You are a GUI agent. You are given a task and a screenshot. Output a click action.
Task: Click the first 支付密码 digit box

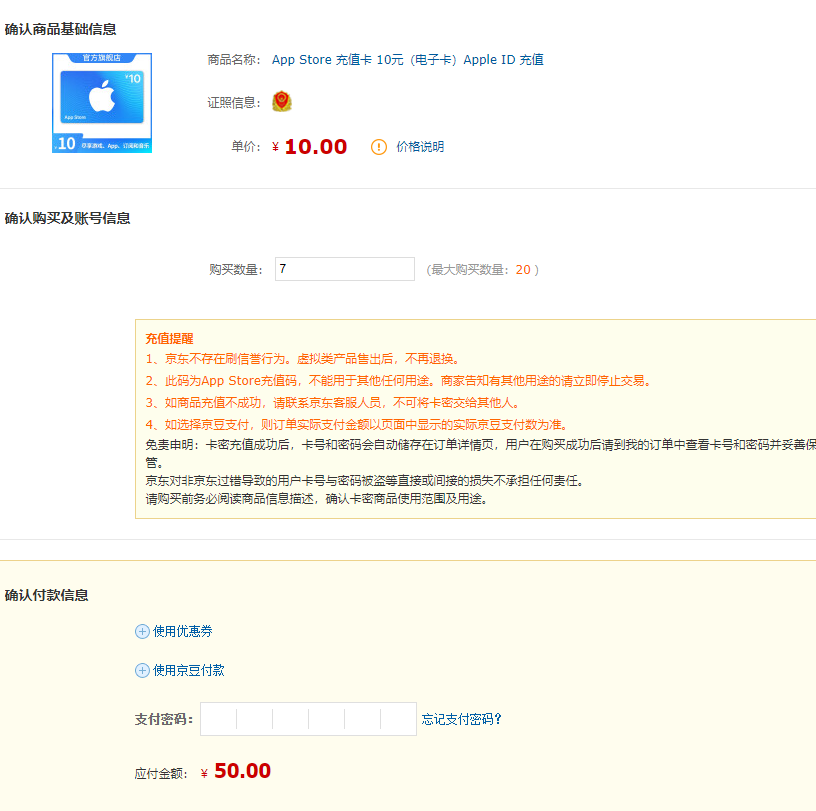(219, 719)
